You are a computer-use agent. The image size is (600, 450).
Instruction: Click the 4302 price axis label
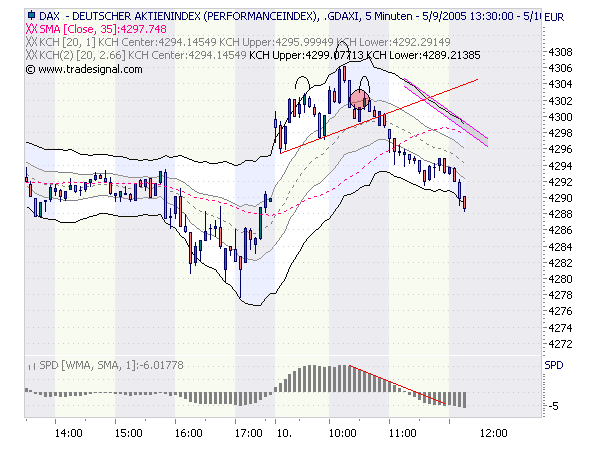[560, 101]
